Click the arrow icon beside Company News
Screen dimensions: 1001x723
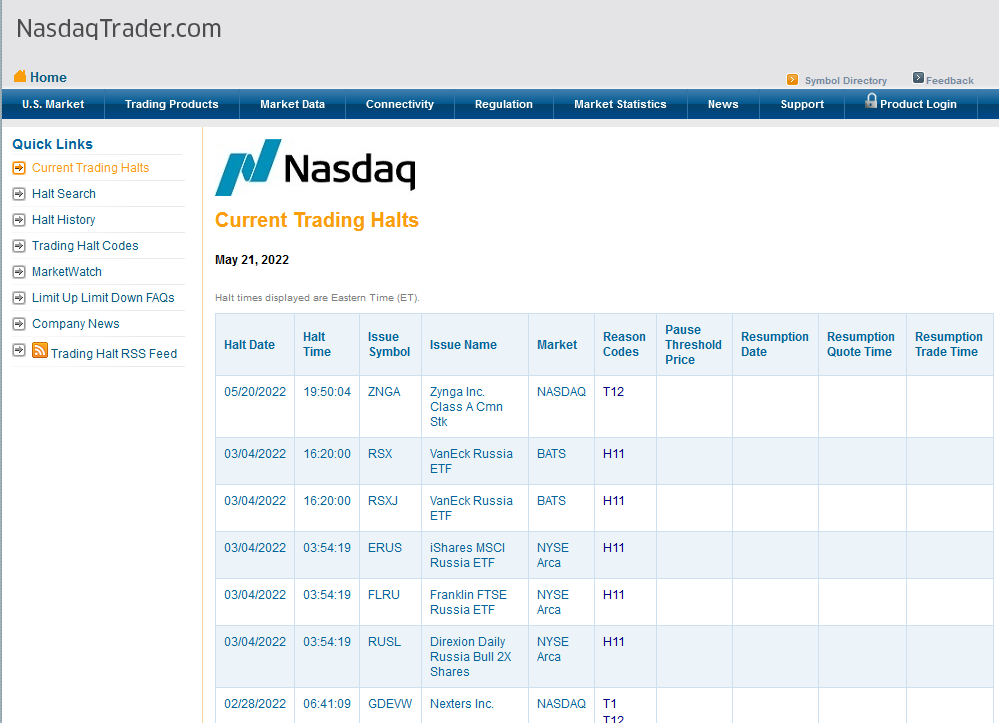pos(19,324)
